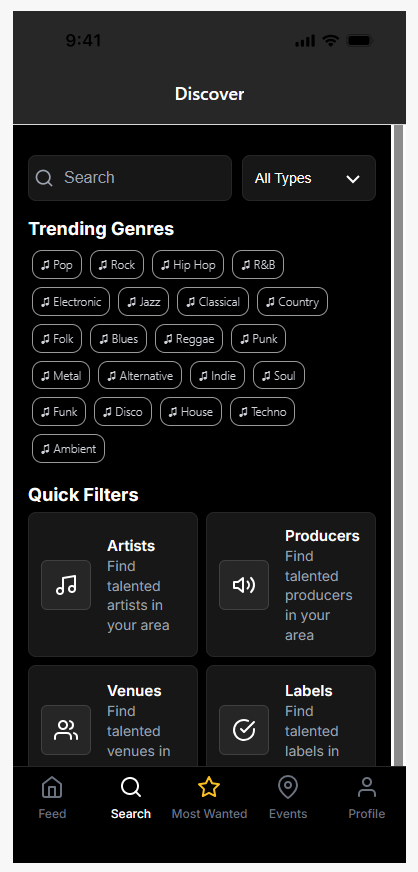
Task: Focus the Search input field
Action: pos(130,178)
